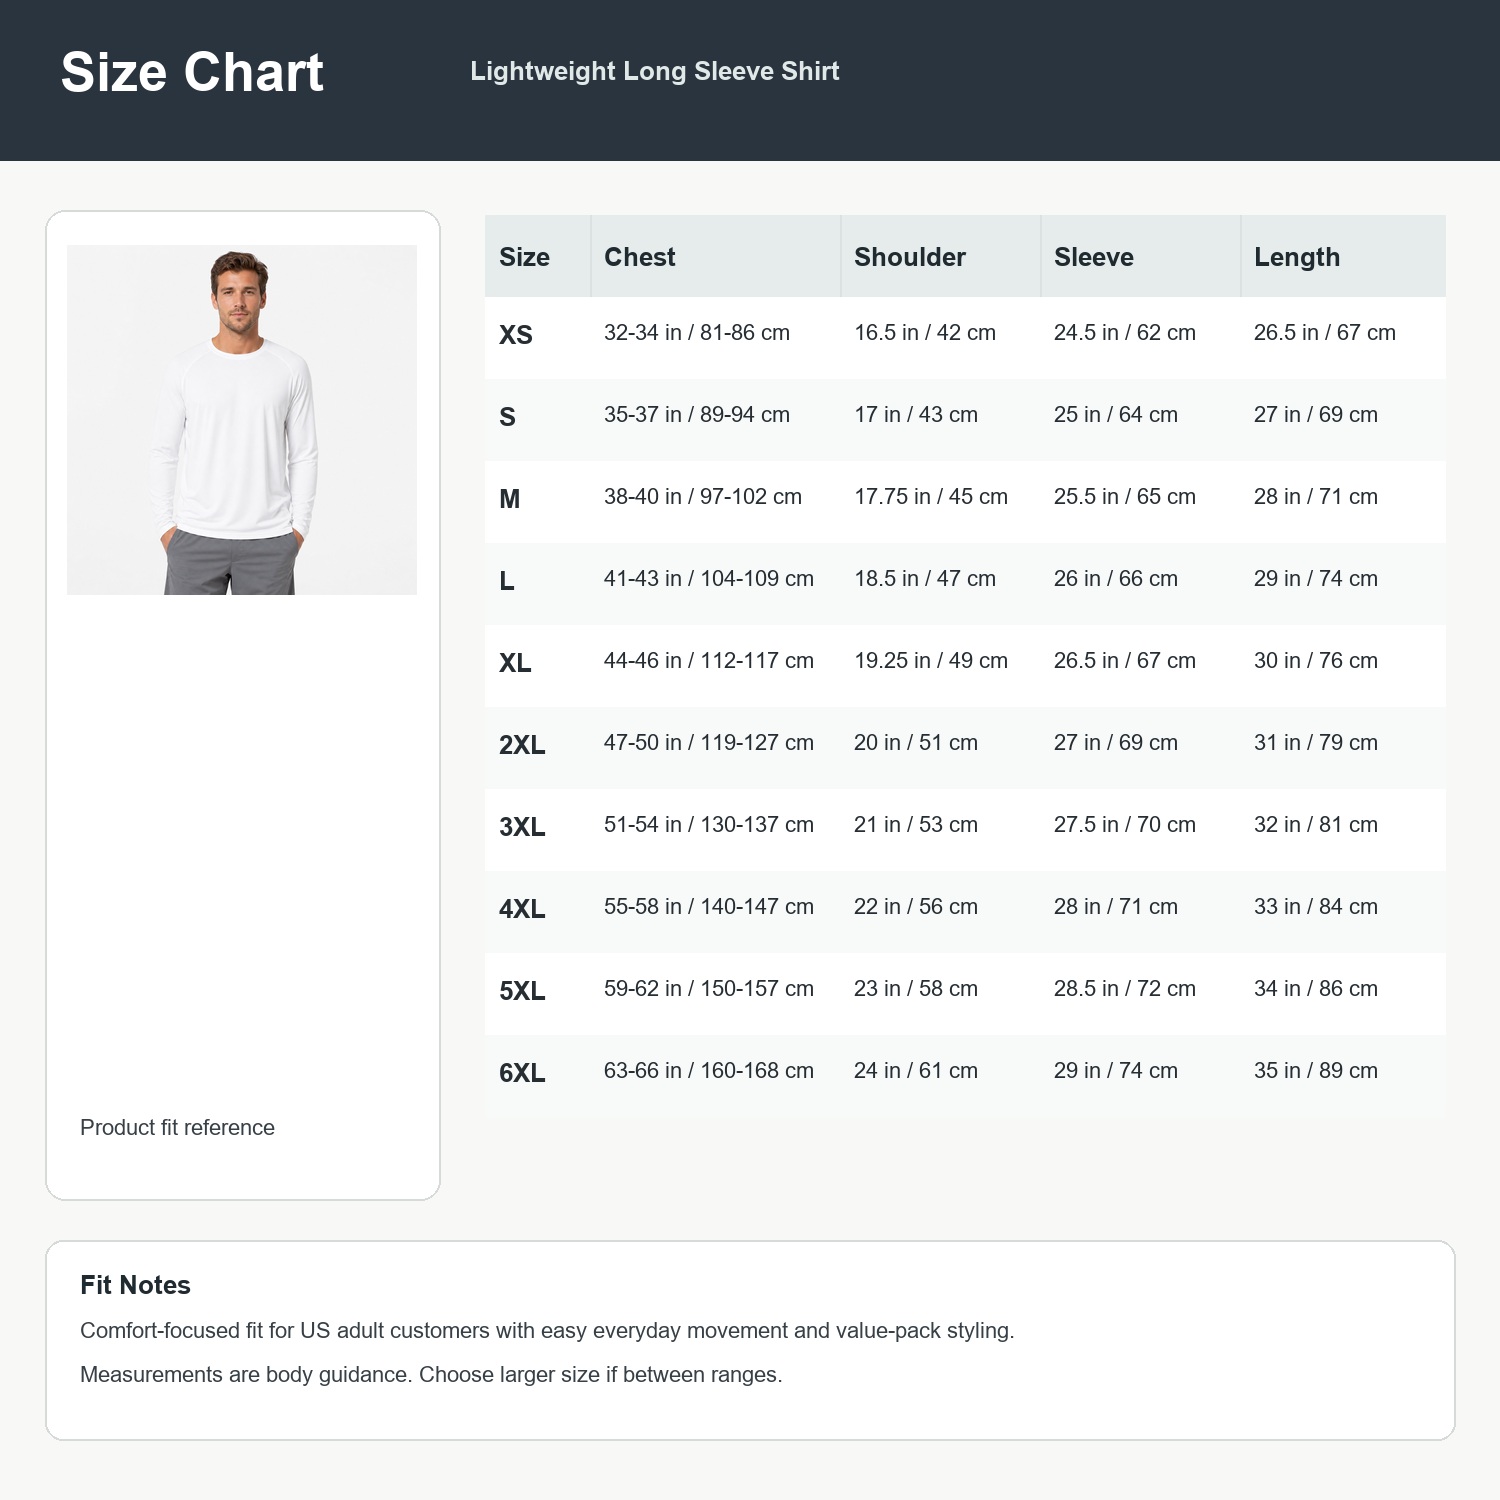1500x1500 pixels.
Task: Select the 'Size Chart' heading
Action: pos(192,72)
